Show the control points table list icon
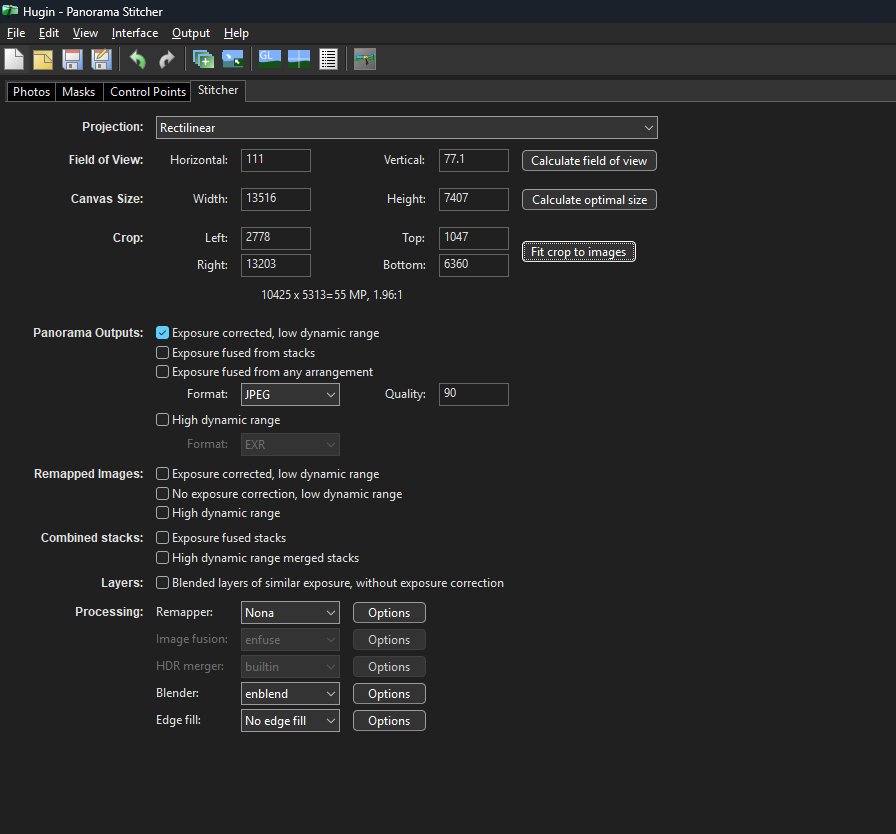Viewport: 896px width, 834px height. pyautogui.click(x=328, y=59)
